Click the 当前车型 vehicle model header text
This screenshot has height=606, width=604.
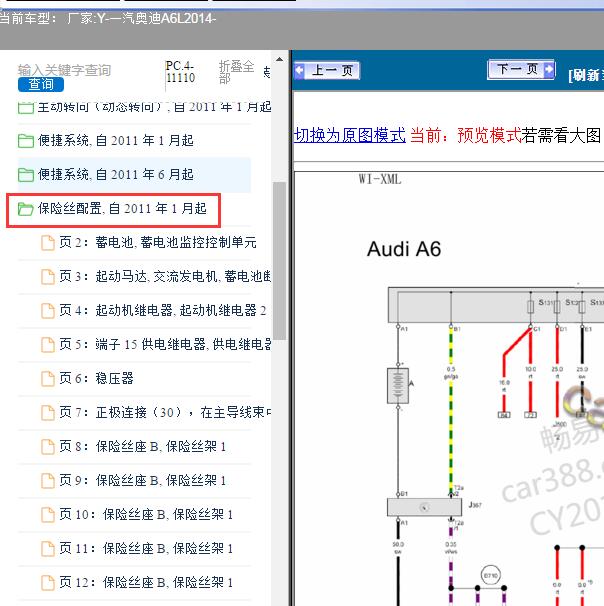[107, 18]
